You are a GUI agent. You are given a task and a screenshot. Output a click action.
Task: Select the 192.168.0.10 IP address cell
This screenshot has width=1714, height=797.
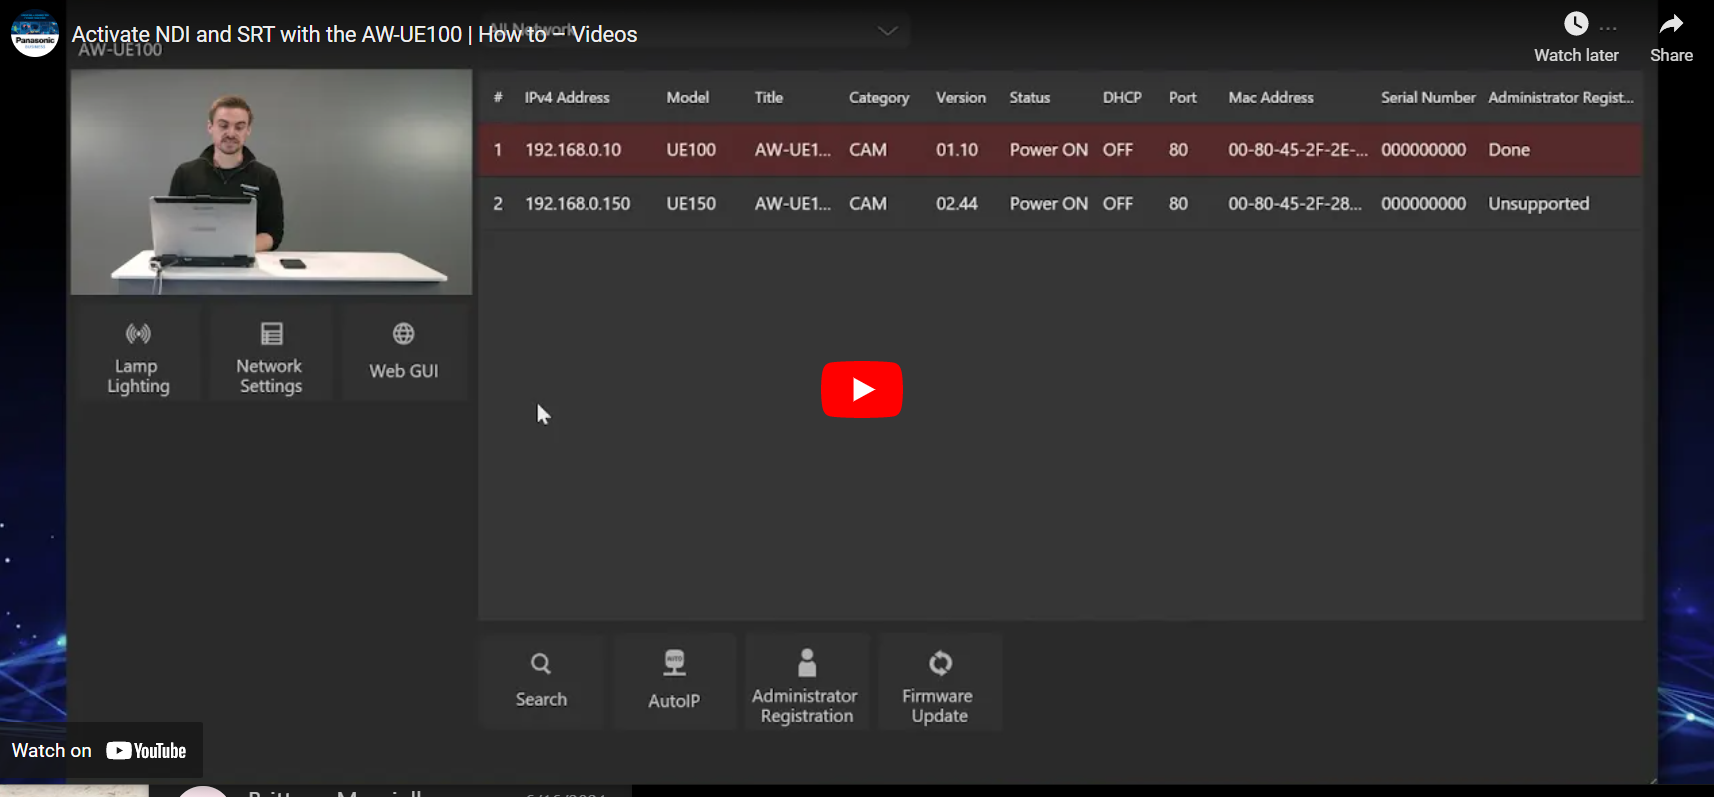point(573,150)
